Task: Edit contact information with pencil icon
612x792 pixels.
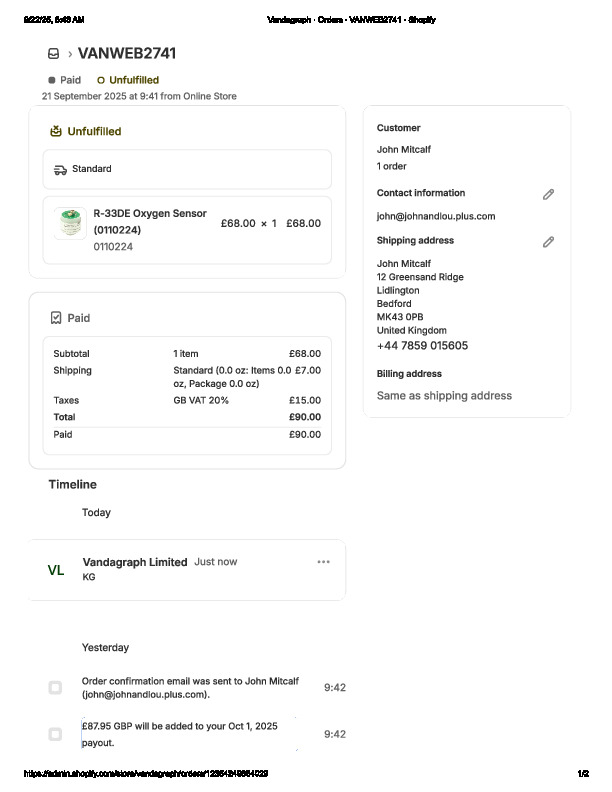Action: pos(548,194)
